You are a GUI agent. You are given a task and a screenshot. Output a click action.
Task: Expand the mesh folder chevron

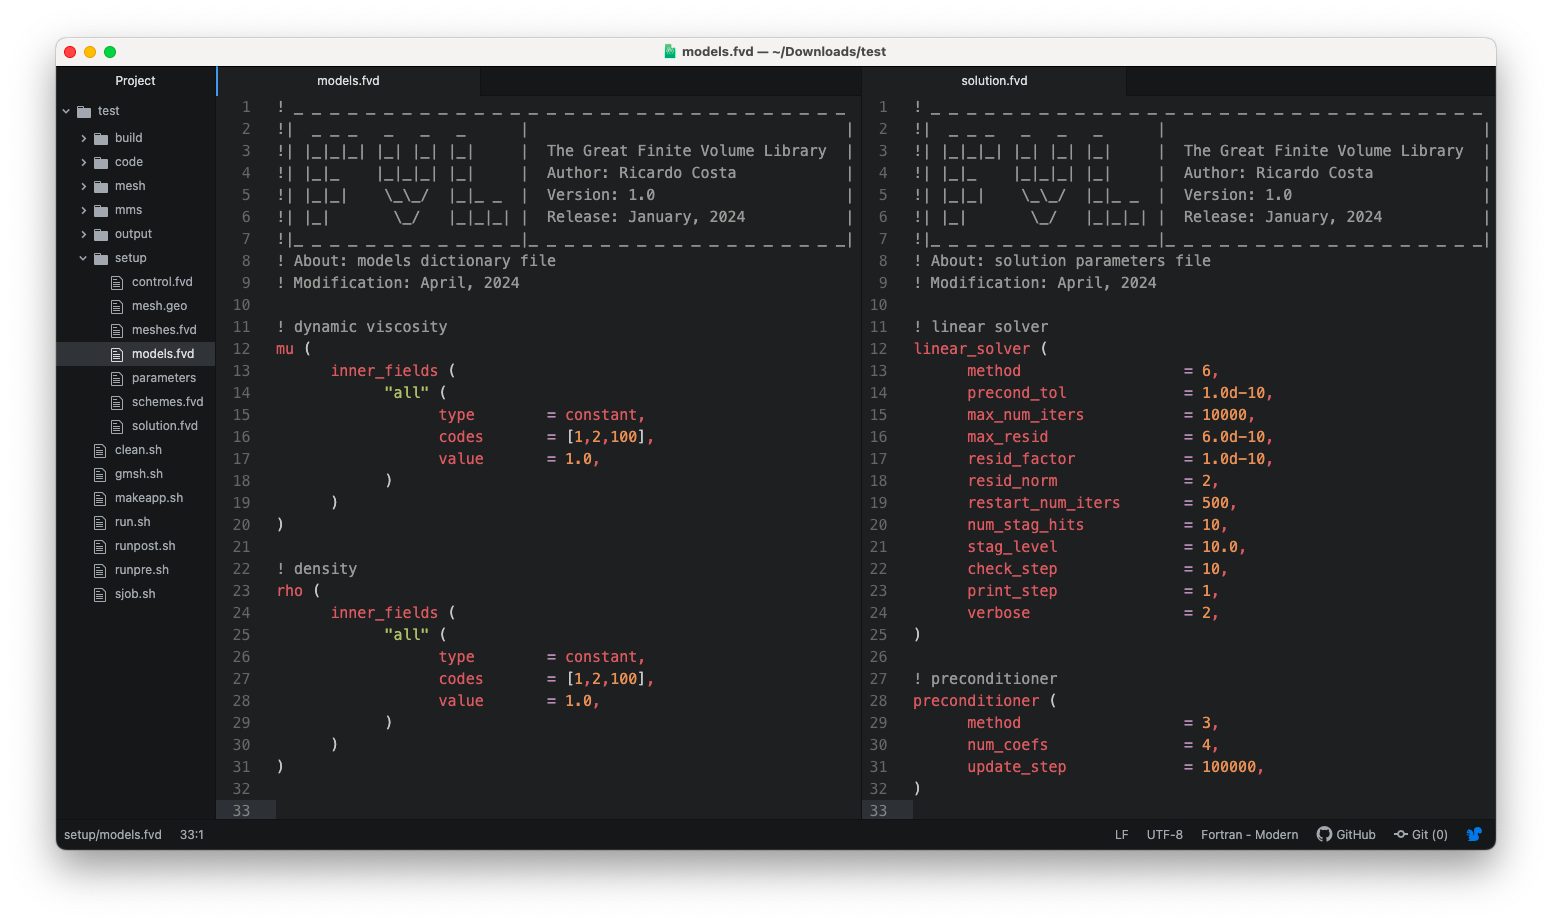(84, 186)
